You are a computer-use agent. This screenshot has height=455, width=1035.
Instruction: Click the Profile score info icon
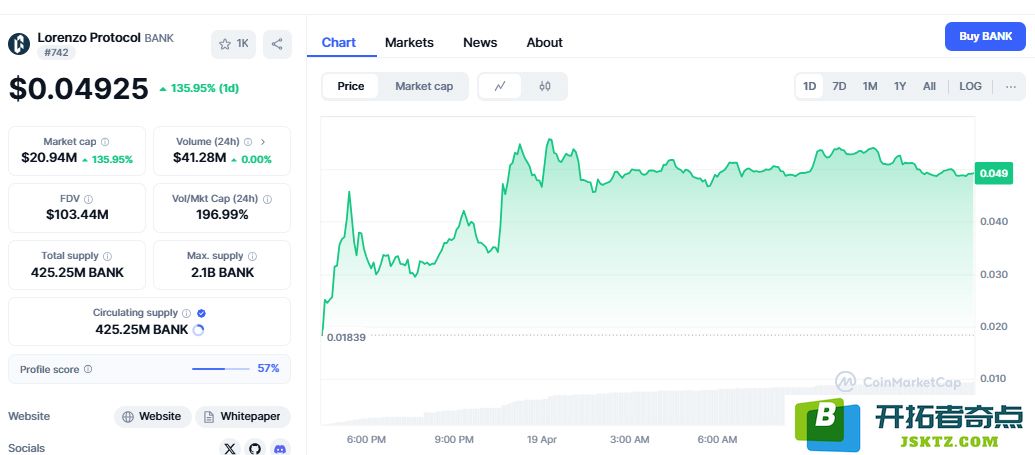(88, 369)
